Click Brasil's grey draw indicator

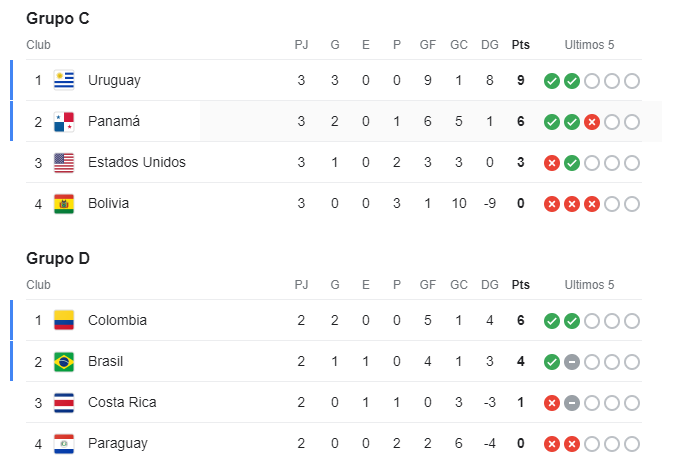tap(571, 362)
